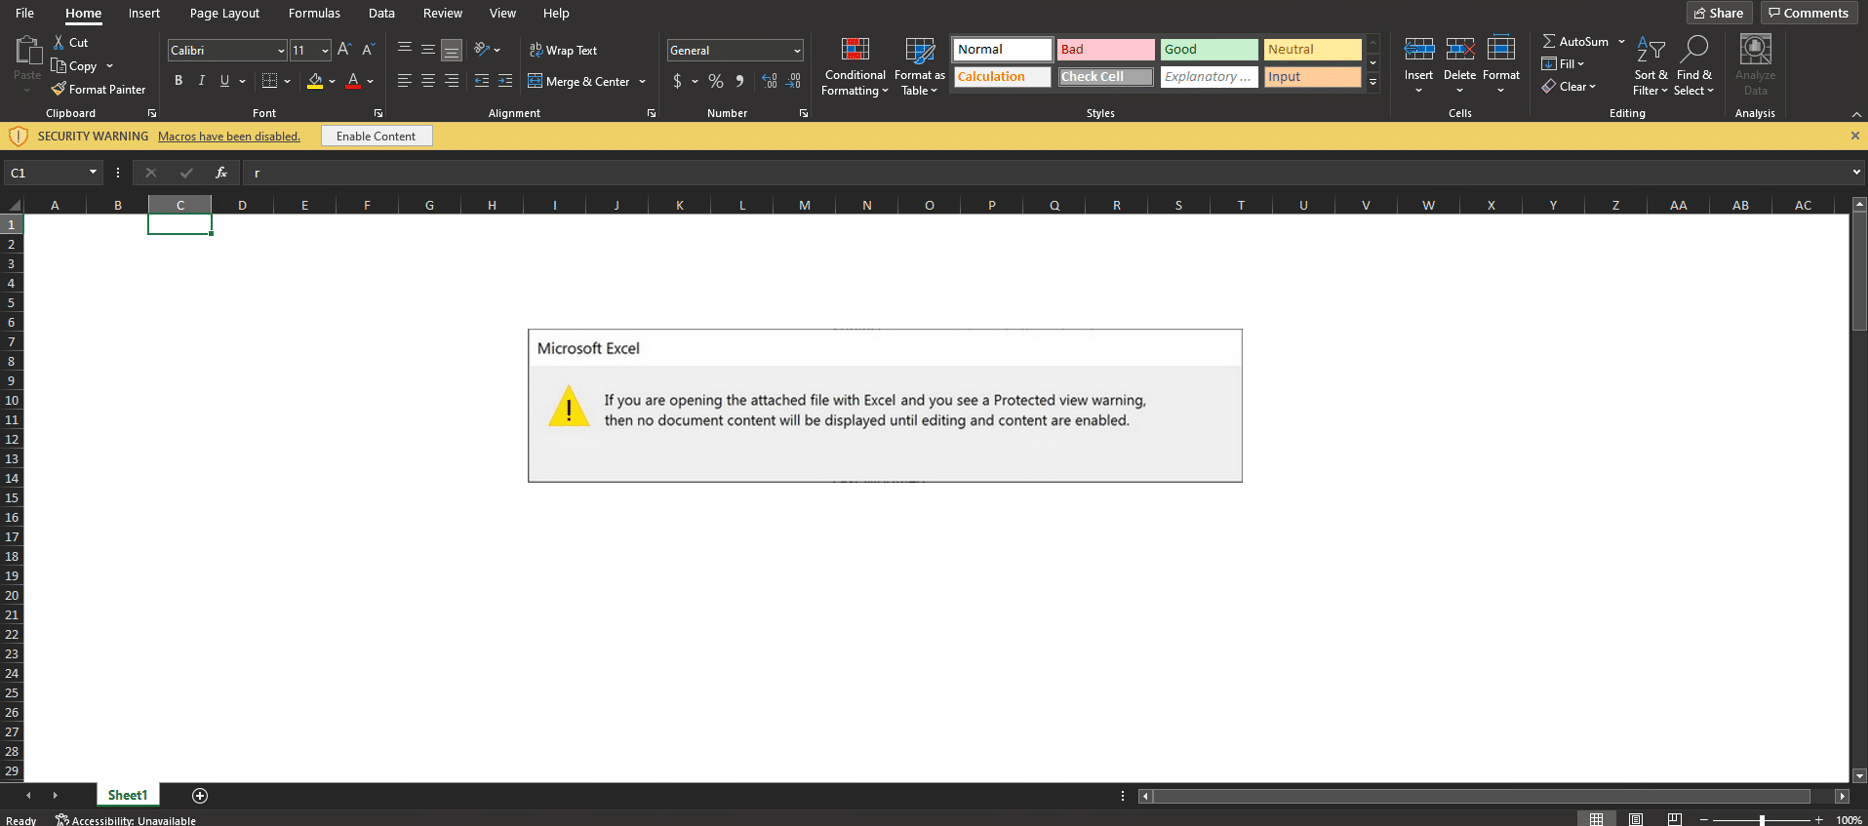
Task: Switch to Page Layout view in status bar
Action: click(x=1636, y=819)
